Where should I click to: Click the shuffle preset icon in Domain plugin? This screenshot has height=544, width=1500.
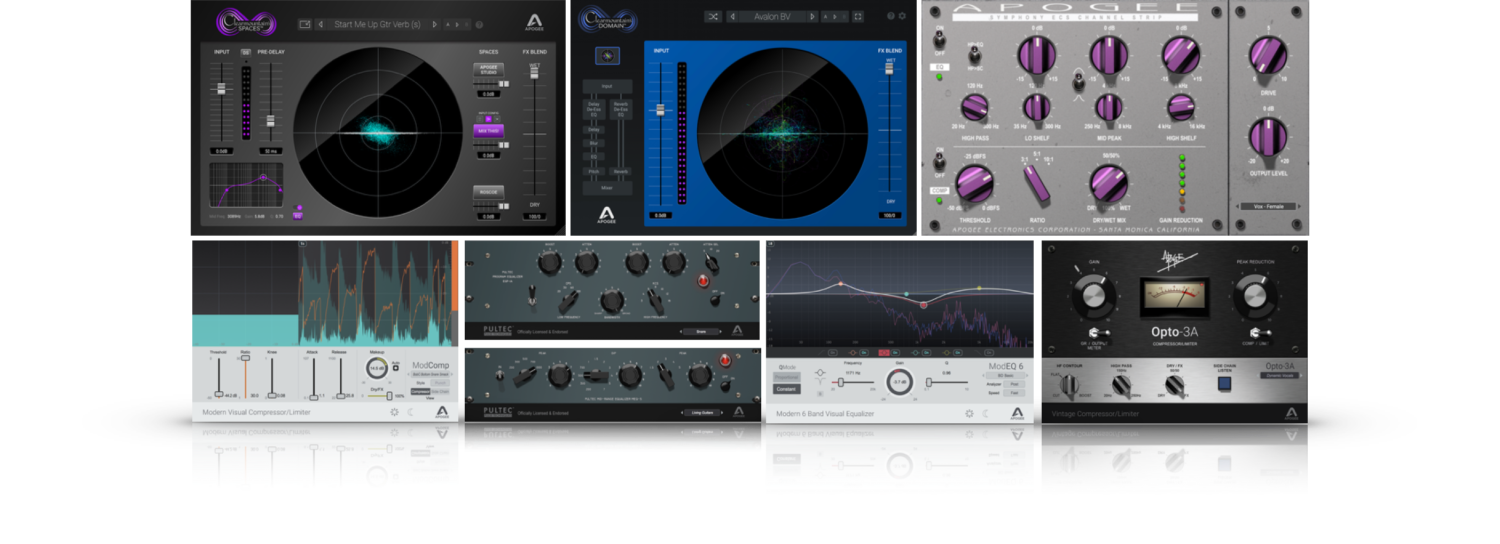coord(712,16)
